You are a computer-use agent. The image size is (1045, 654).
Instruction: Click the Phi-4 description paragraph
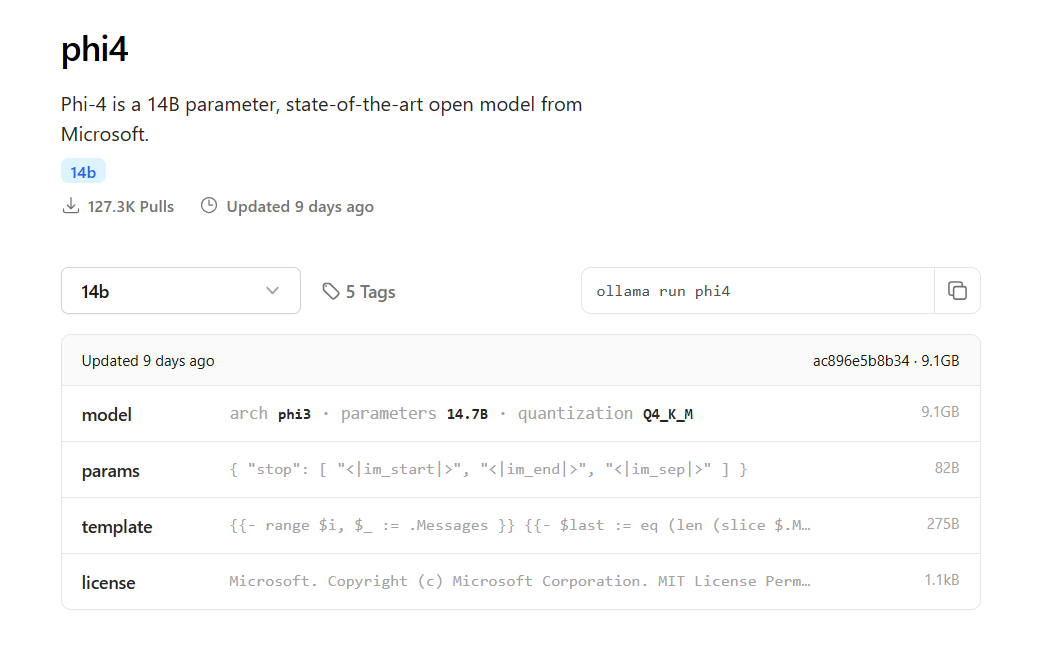[x=321, y=119]
